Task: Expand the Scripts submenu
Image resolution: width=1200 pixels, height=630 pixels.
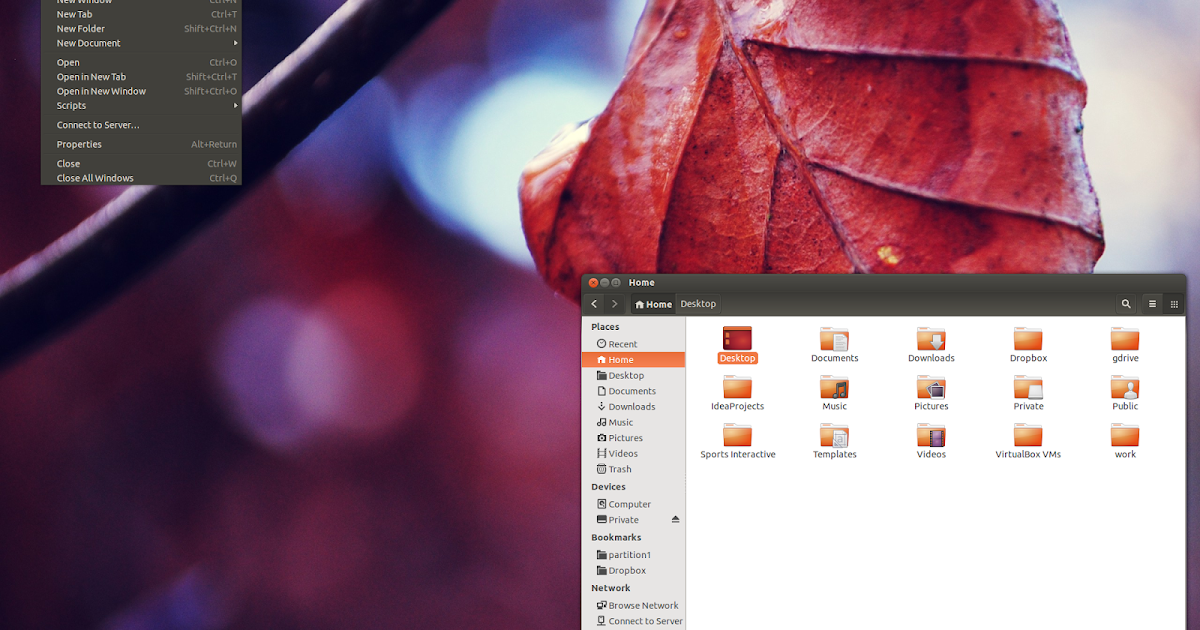Action: click(71, 105)
